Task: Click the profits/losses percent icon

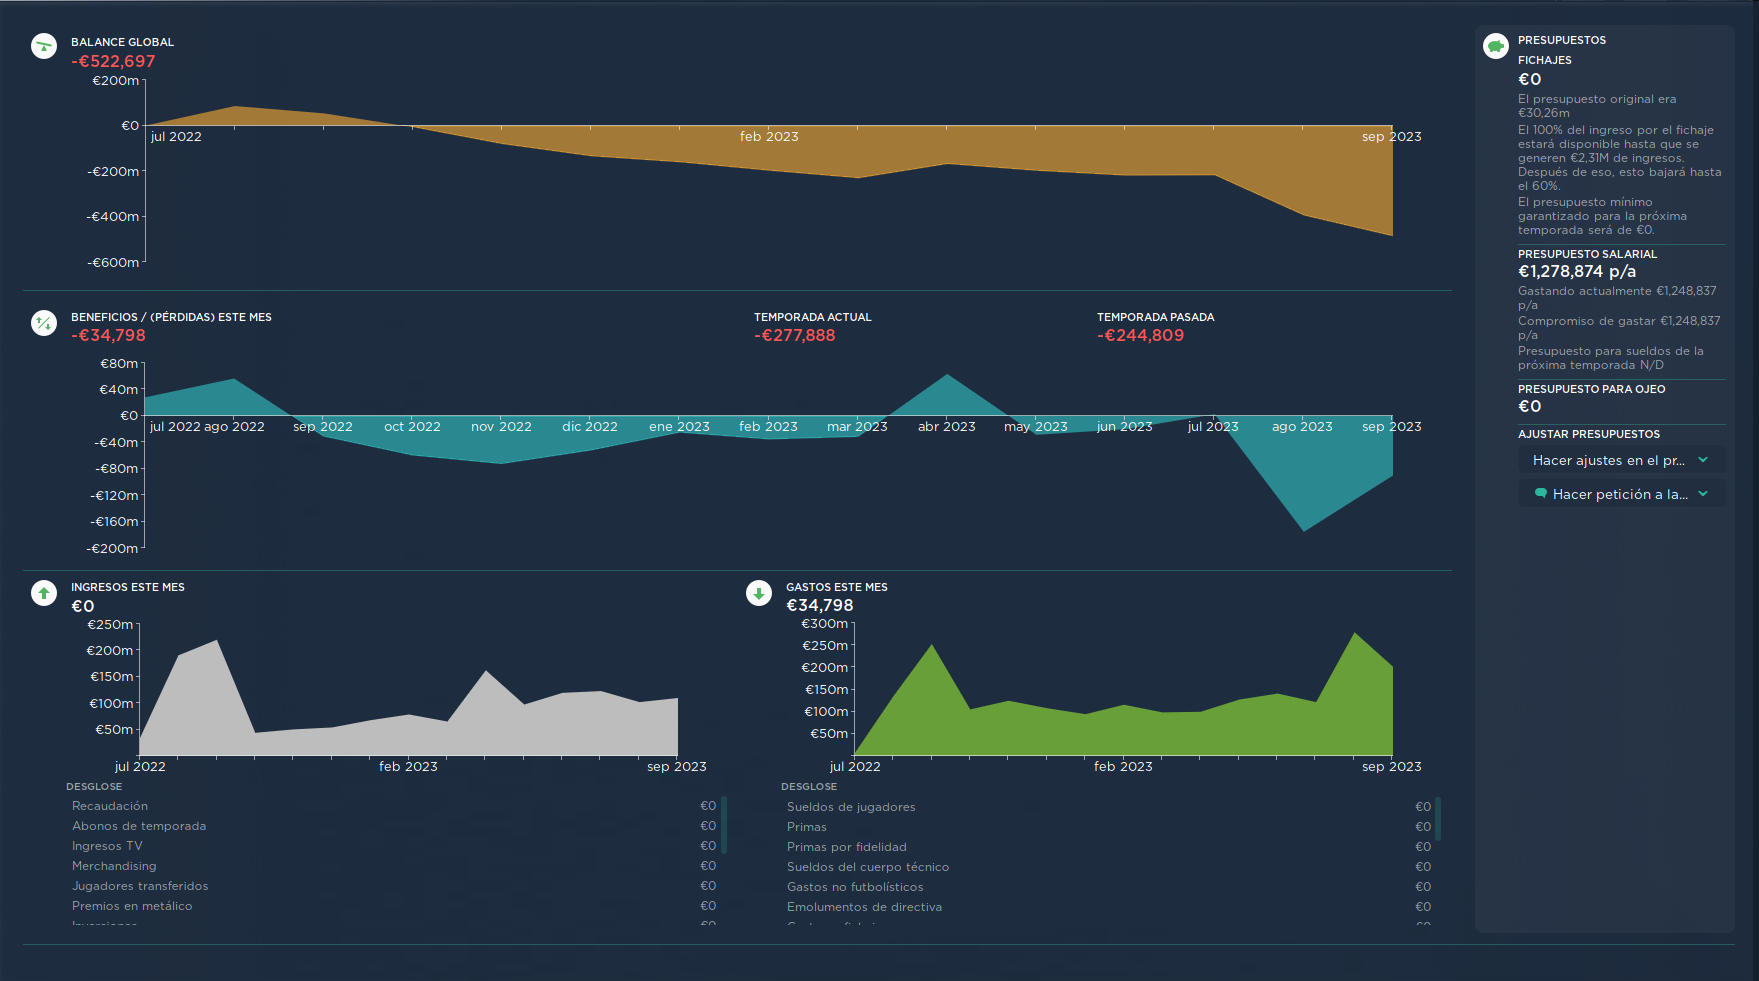Action: click(44, 323)
